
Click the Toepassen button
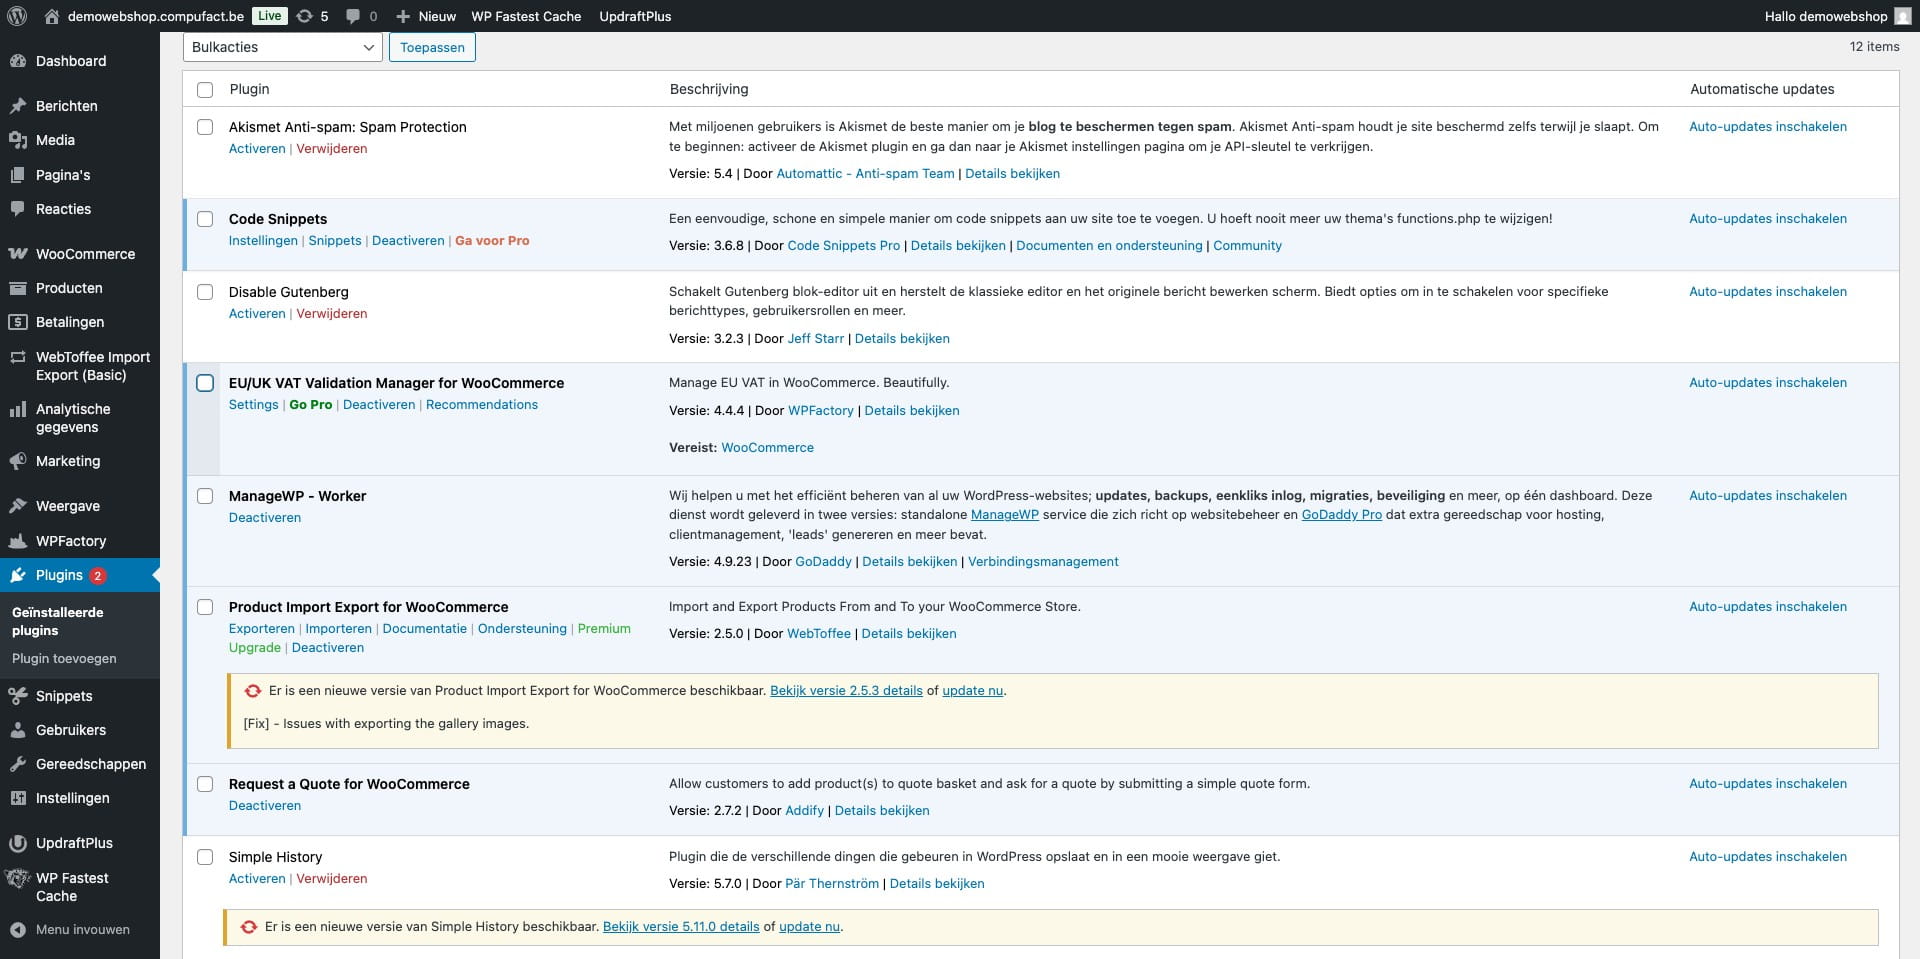(432, 47)
